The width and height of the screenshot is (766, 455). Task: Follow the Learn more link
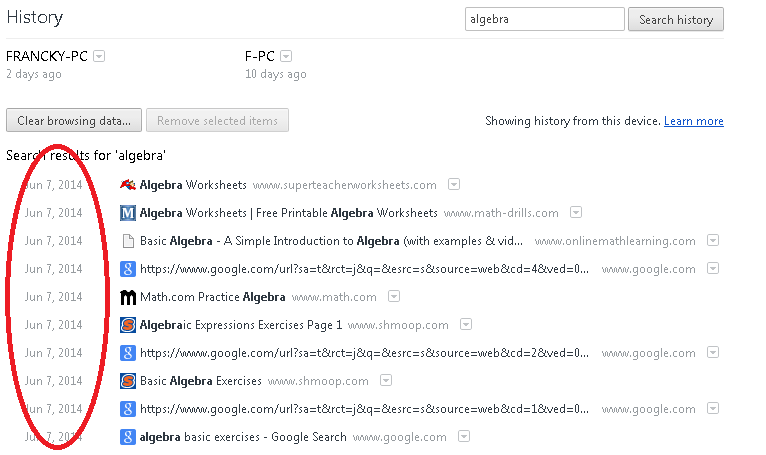(693, 121)
